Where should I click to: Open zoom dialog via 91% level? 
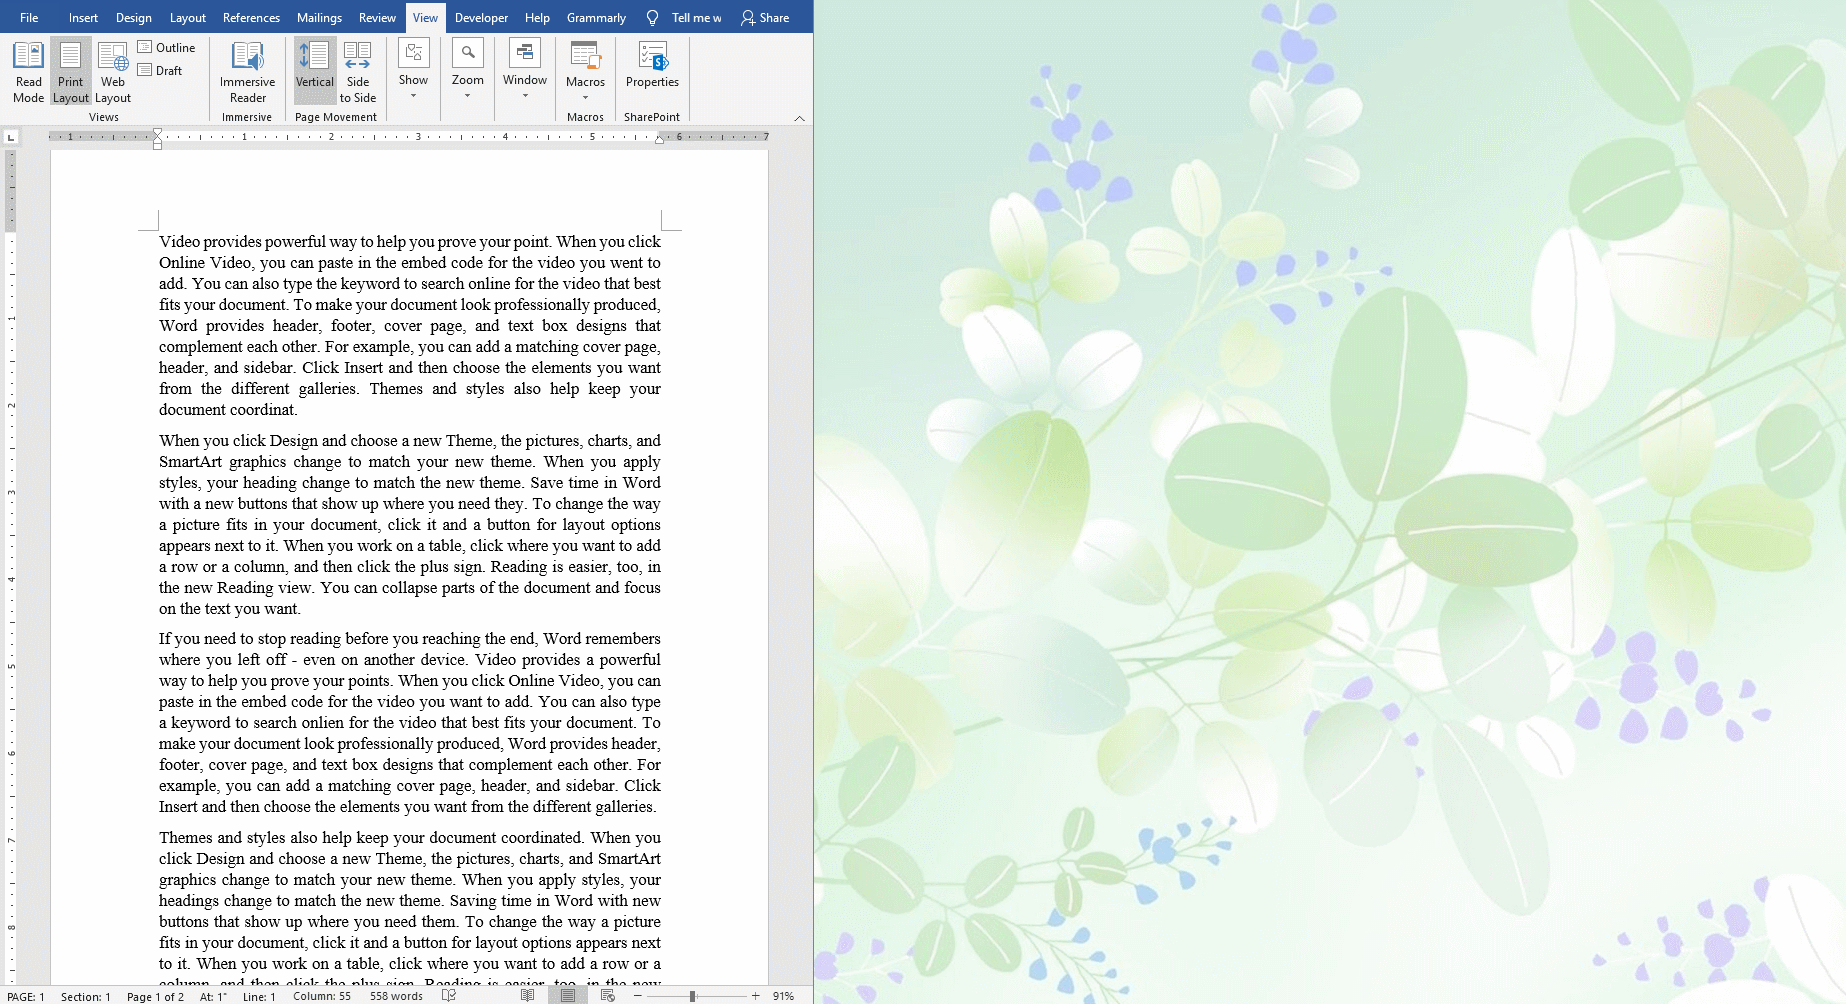pos(783,996)
